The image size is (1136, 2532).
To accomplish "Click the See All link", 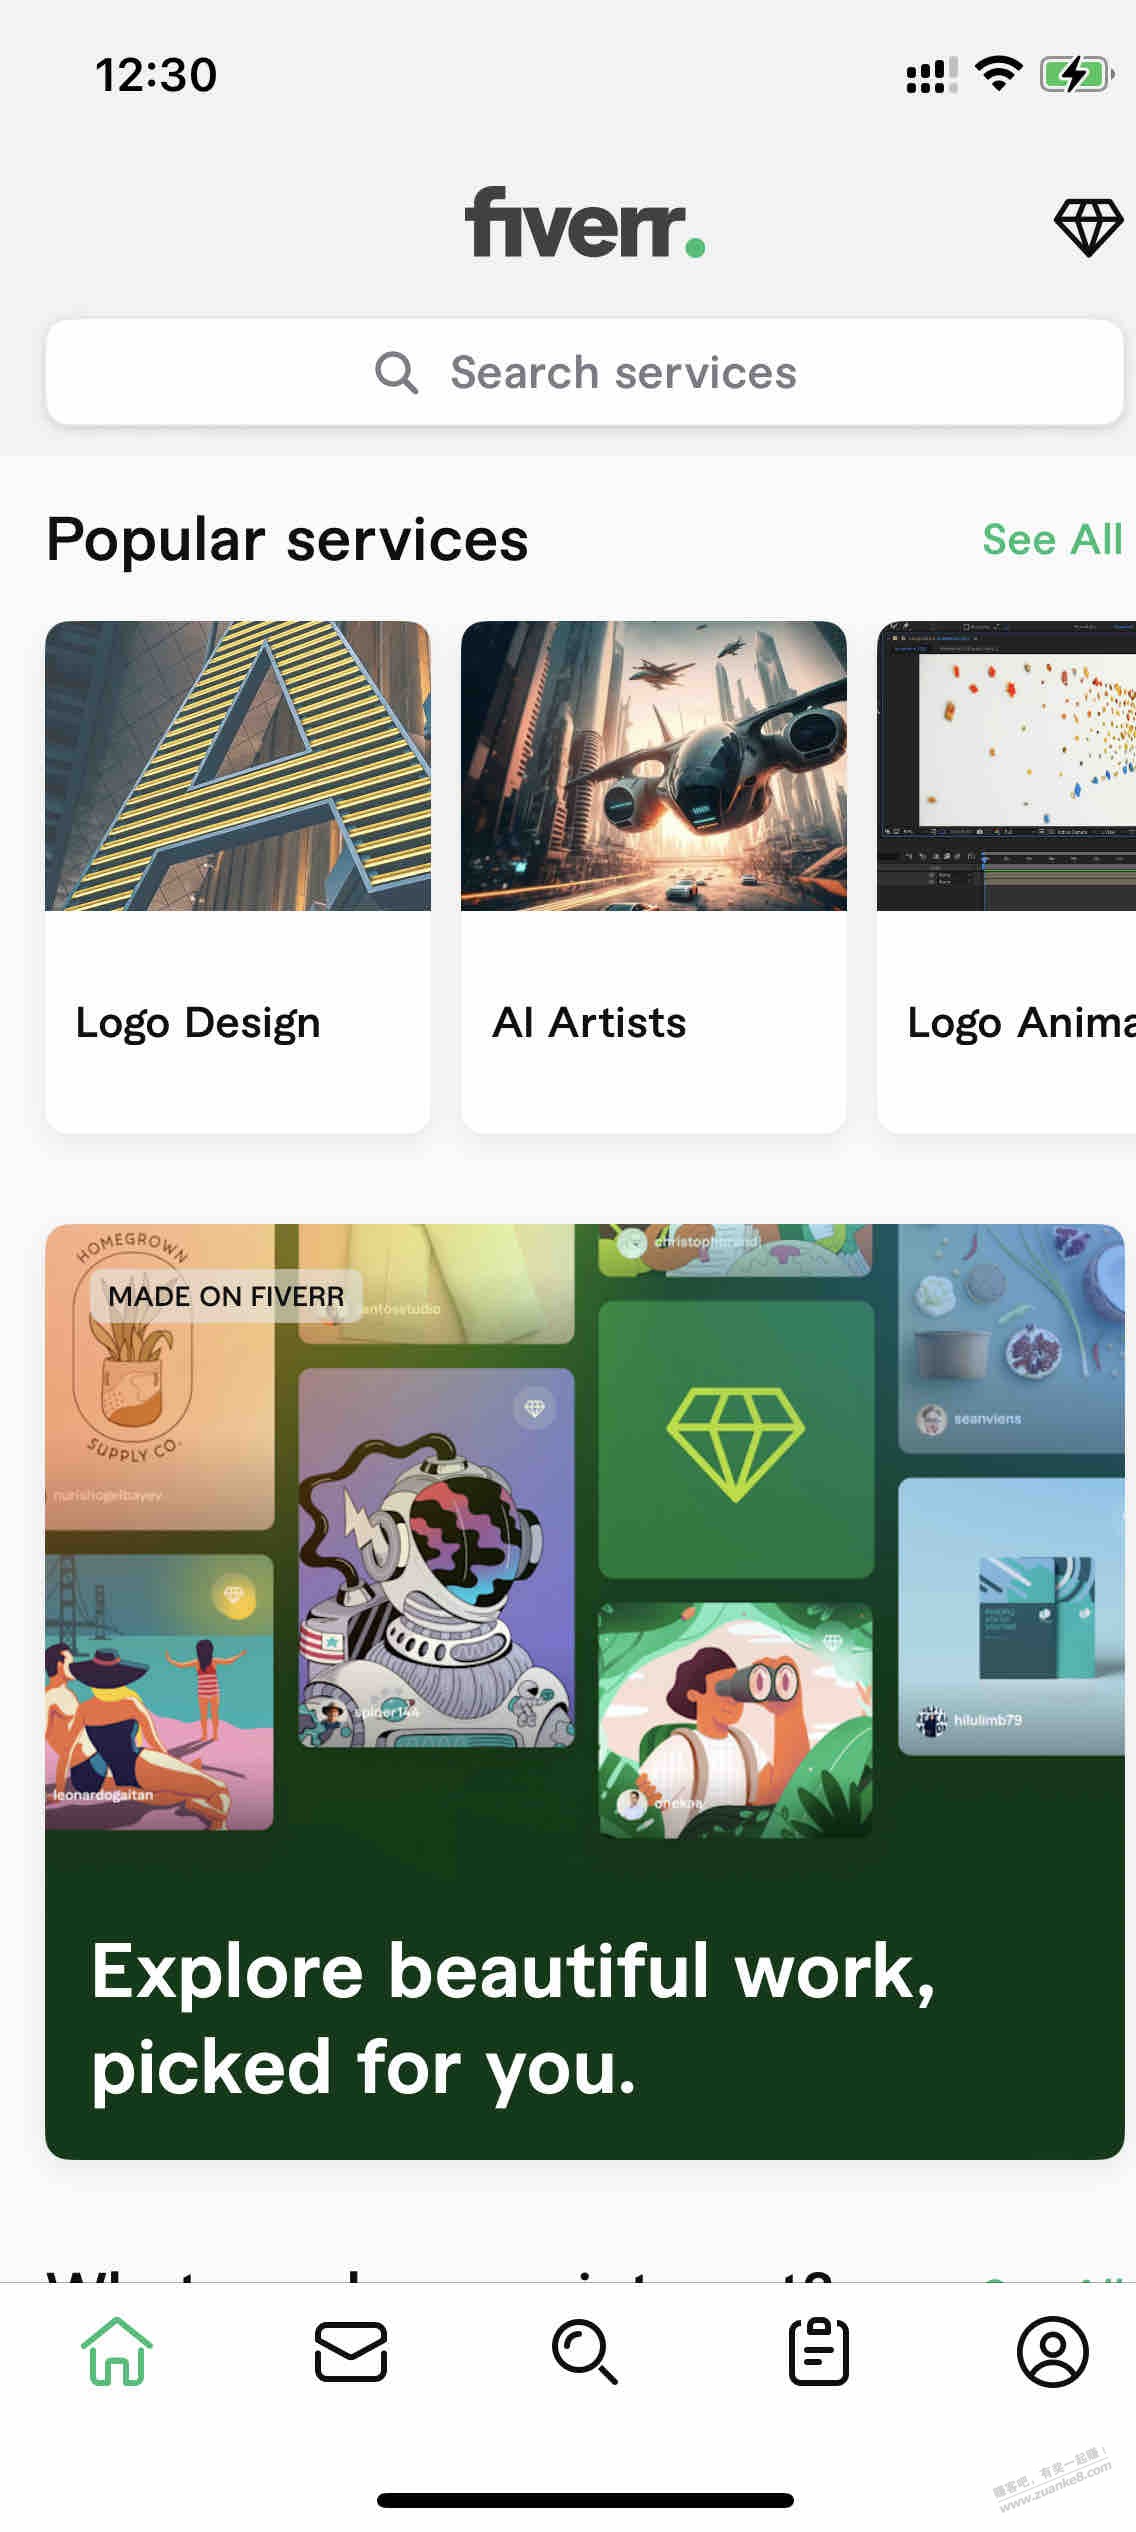I will (1052, 539).
